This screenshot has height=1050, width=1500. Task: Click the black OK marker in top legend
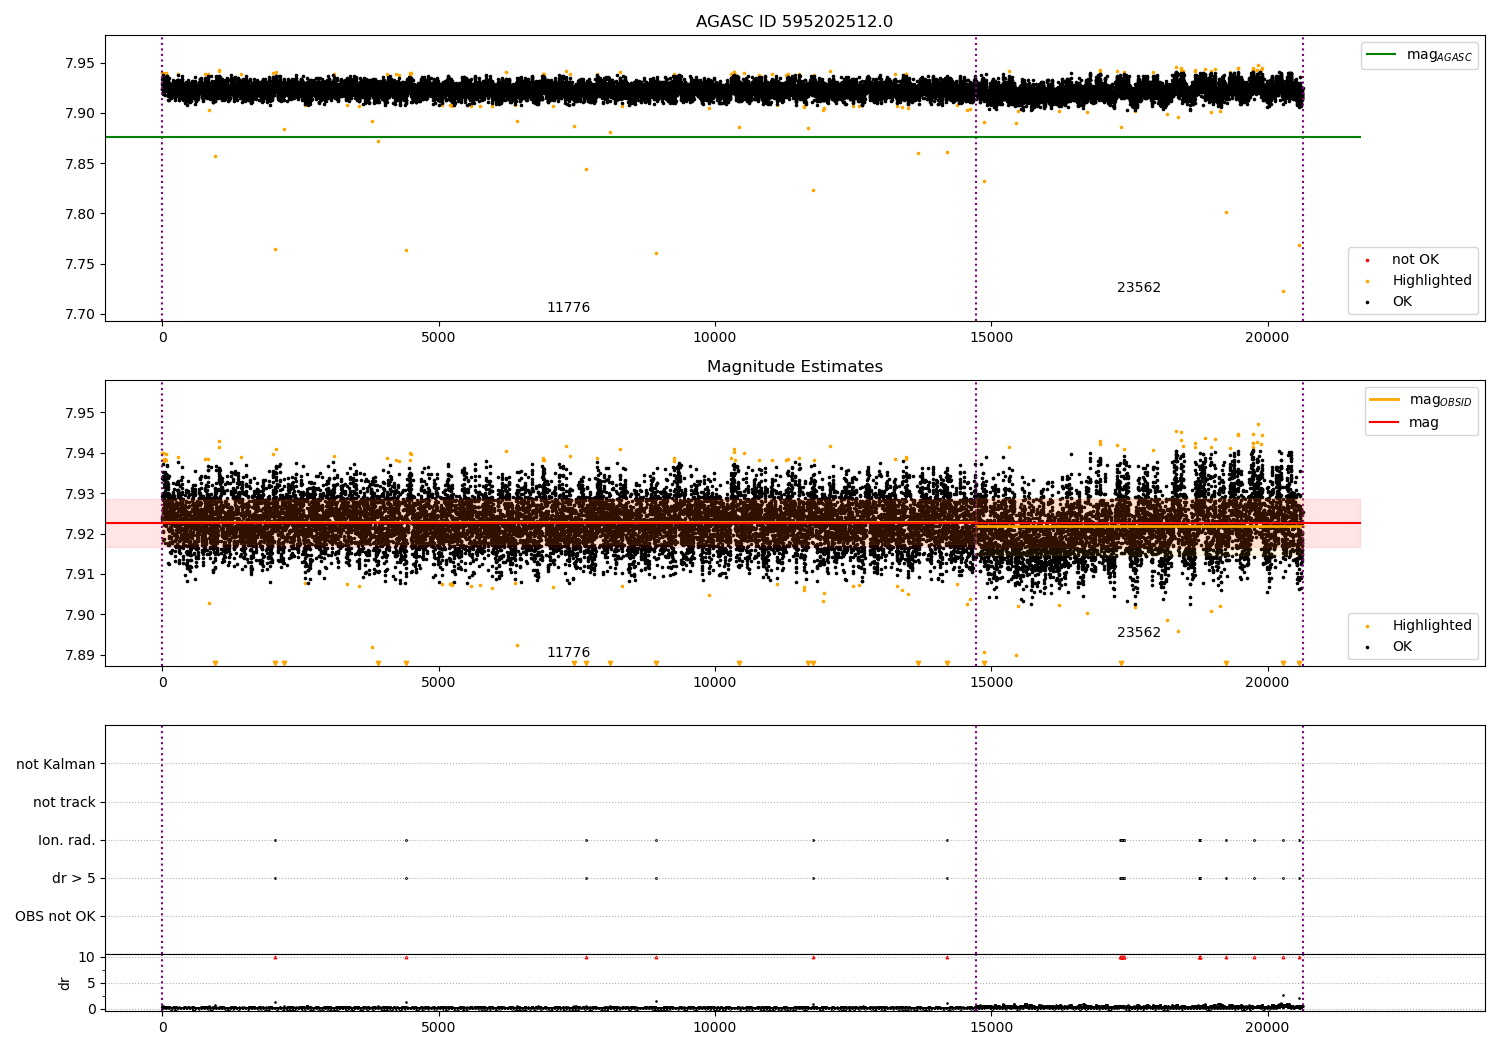tap(1367, 302)
